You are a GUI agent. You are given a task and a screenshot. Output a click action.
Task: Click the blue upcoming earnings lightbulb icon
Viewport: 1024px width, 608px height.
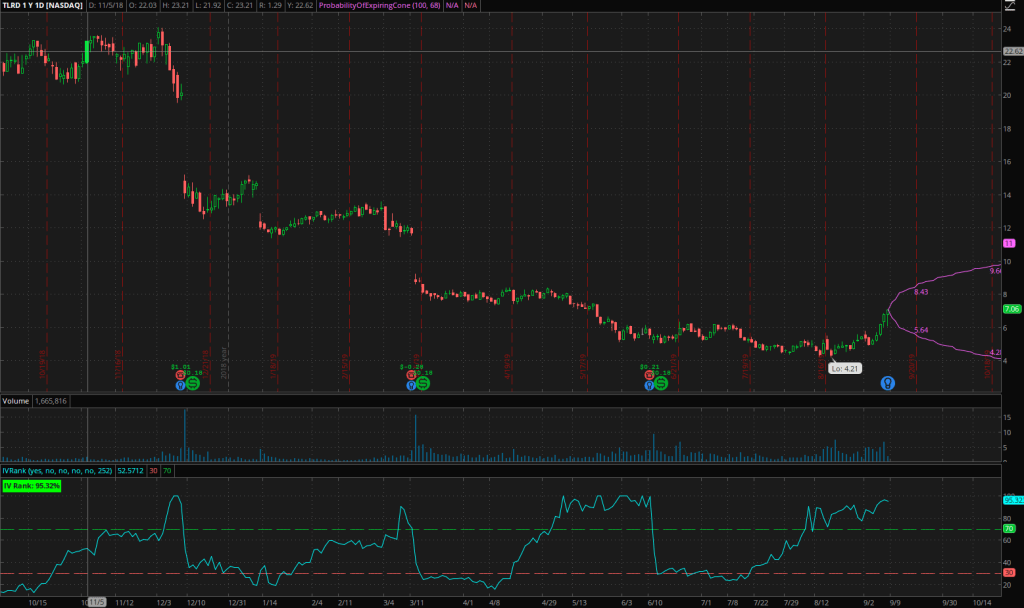[x=887, y=383]
